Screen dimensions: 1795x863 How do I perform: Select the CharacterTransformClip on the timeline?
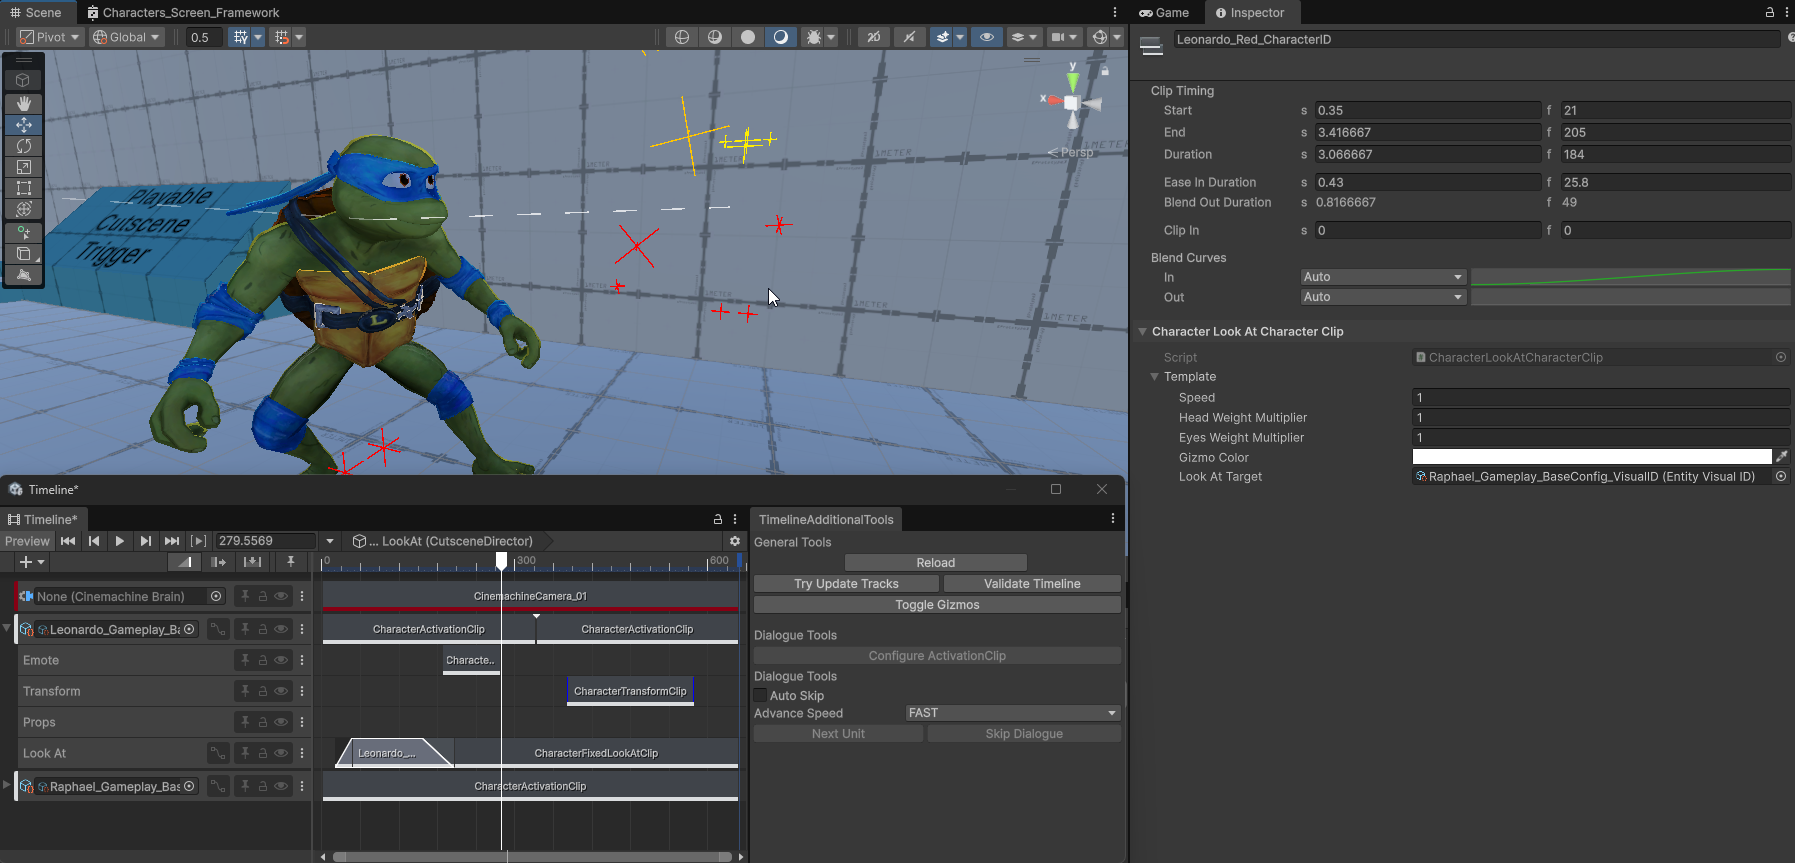click(x=630, y=691)
